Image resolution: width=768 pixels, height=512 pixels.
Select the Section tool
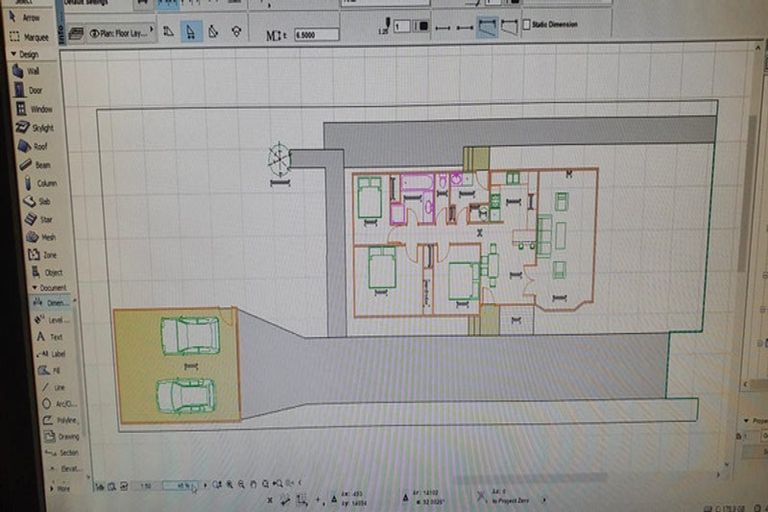[67, 453]
